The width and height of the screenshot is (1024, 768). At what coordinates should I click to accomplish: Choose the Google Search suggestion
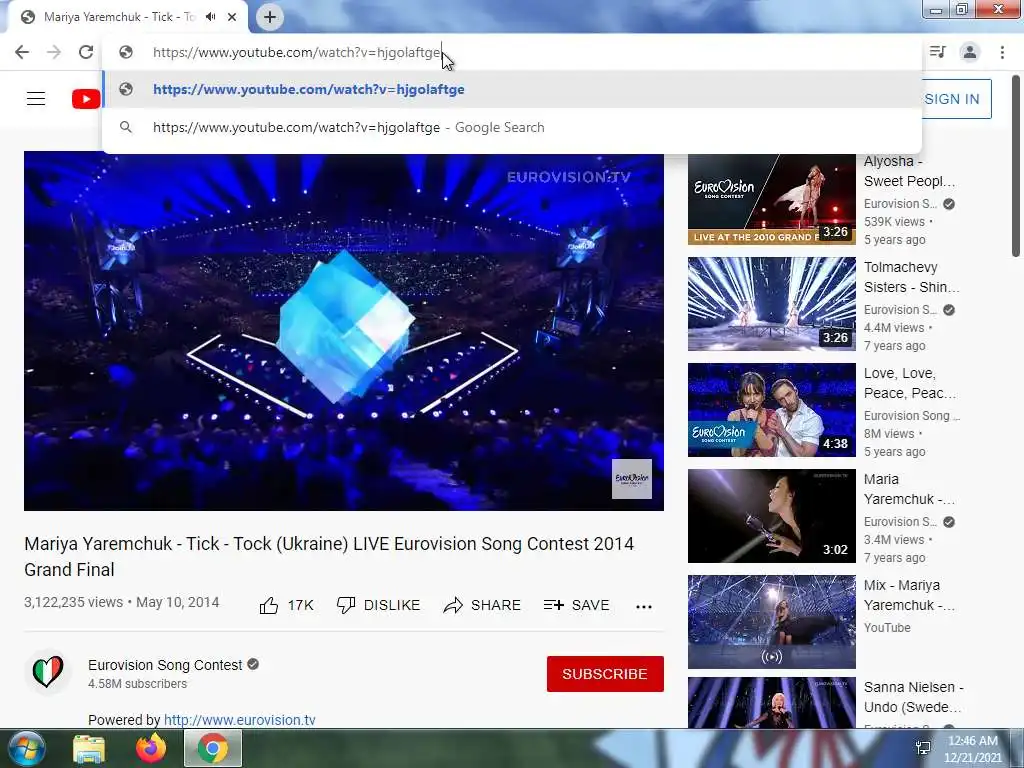(x=512, y=127)
